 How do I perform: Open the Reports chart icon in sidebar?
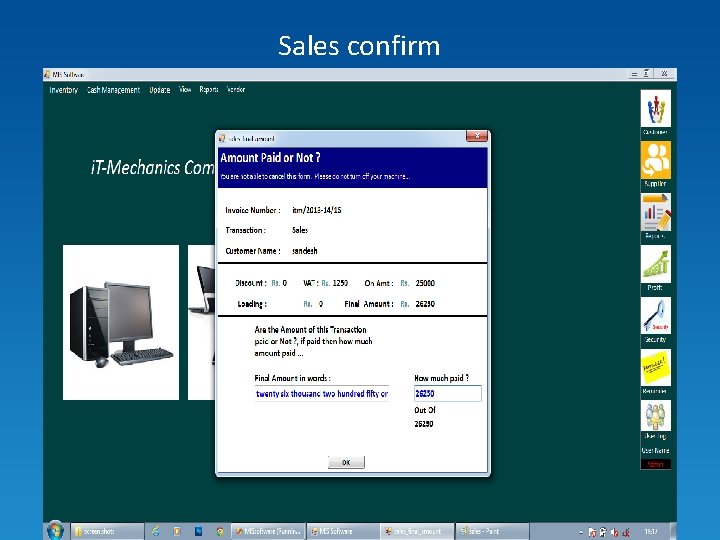[x=656, y=212]
